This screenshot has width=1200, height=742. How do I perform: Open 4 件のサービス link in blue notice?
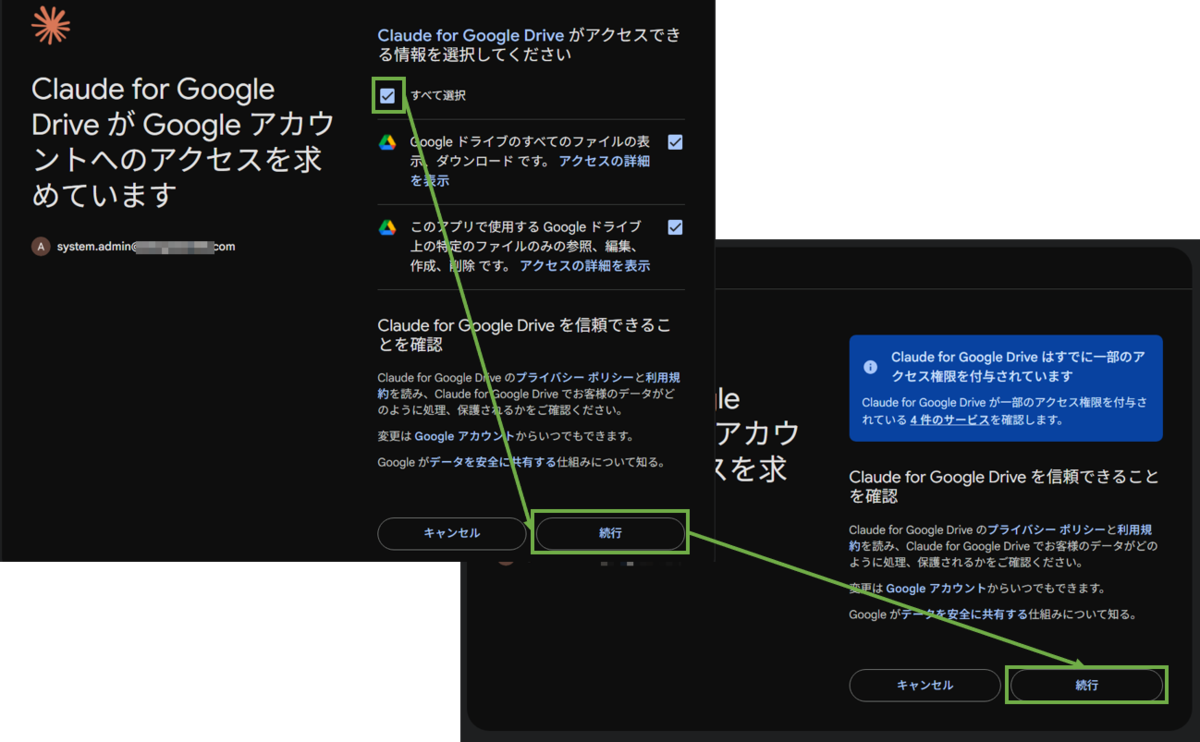pos(949,420)
